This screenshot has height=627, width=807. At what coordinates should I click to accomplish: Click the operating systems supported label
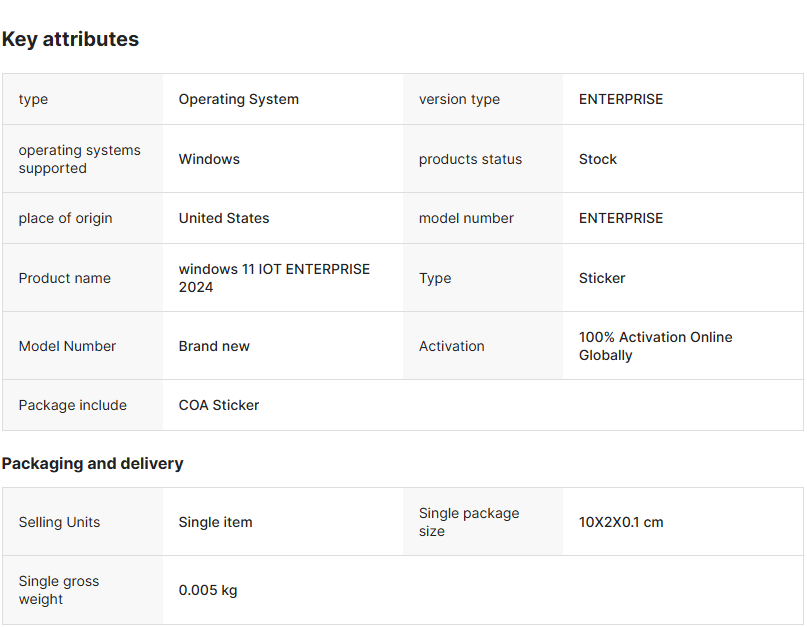79,159
